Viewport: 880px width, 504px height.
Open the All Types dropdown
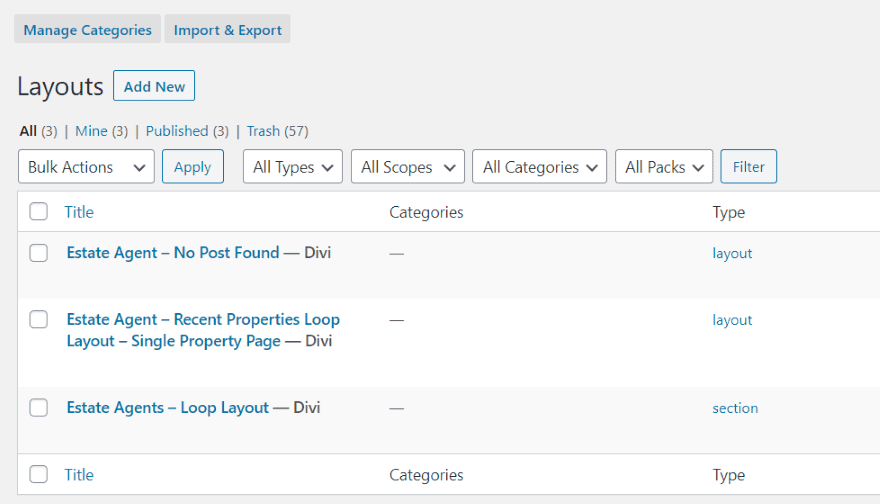(292, 167)
